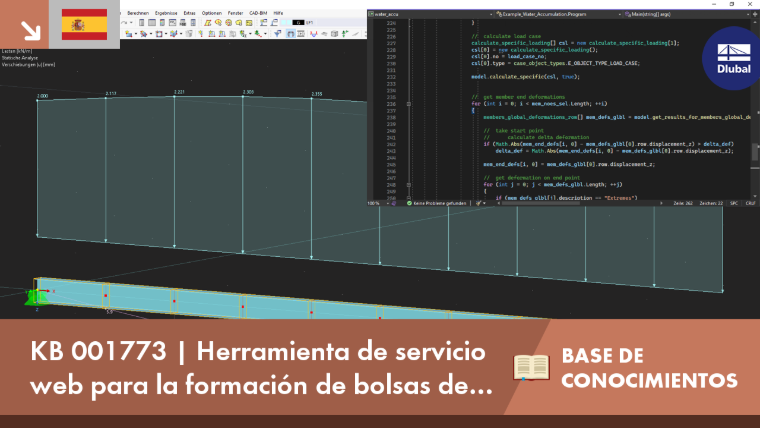Viewport: 760px width, 428px height.
Task: Open the Berechnen menu
Action: (138, 13)
